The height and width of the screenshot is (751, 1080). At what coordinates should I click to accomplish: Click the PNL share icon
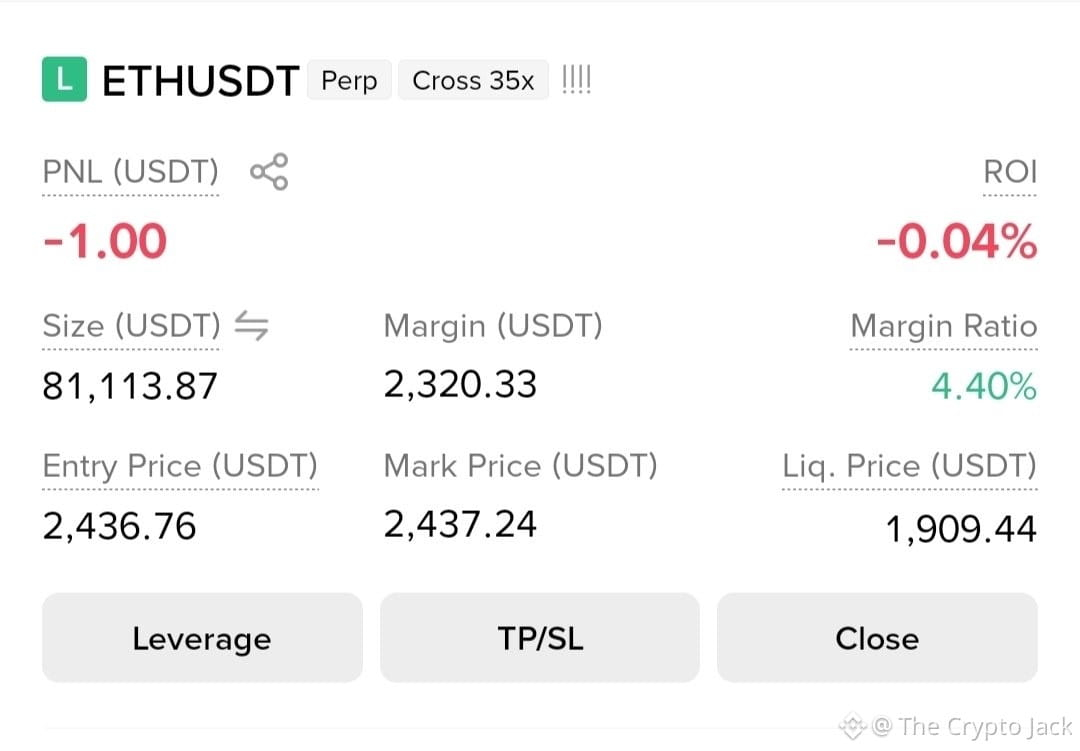click(x=269, y=172)
